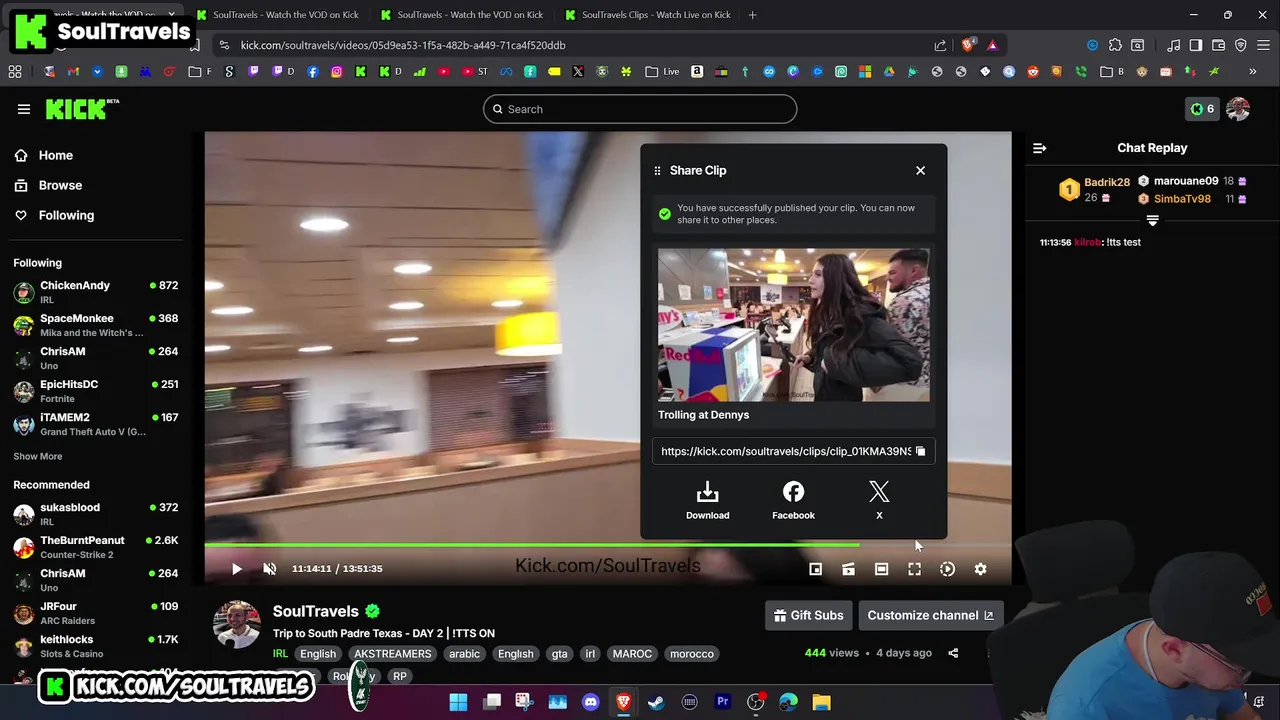Open IRL category link
The height and width of the screenshot is (720, 1280).
[x=280, y=654]
